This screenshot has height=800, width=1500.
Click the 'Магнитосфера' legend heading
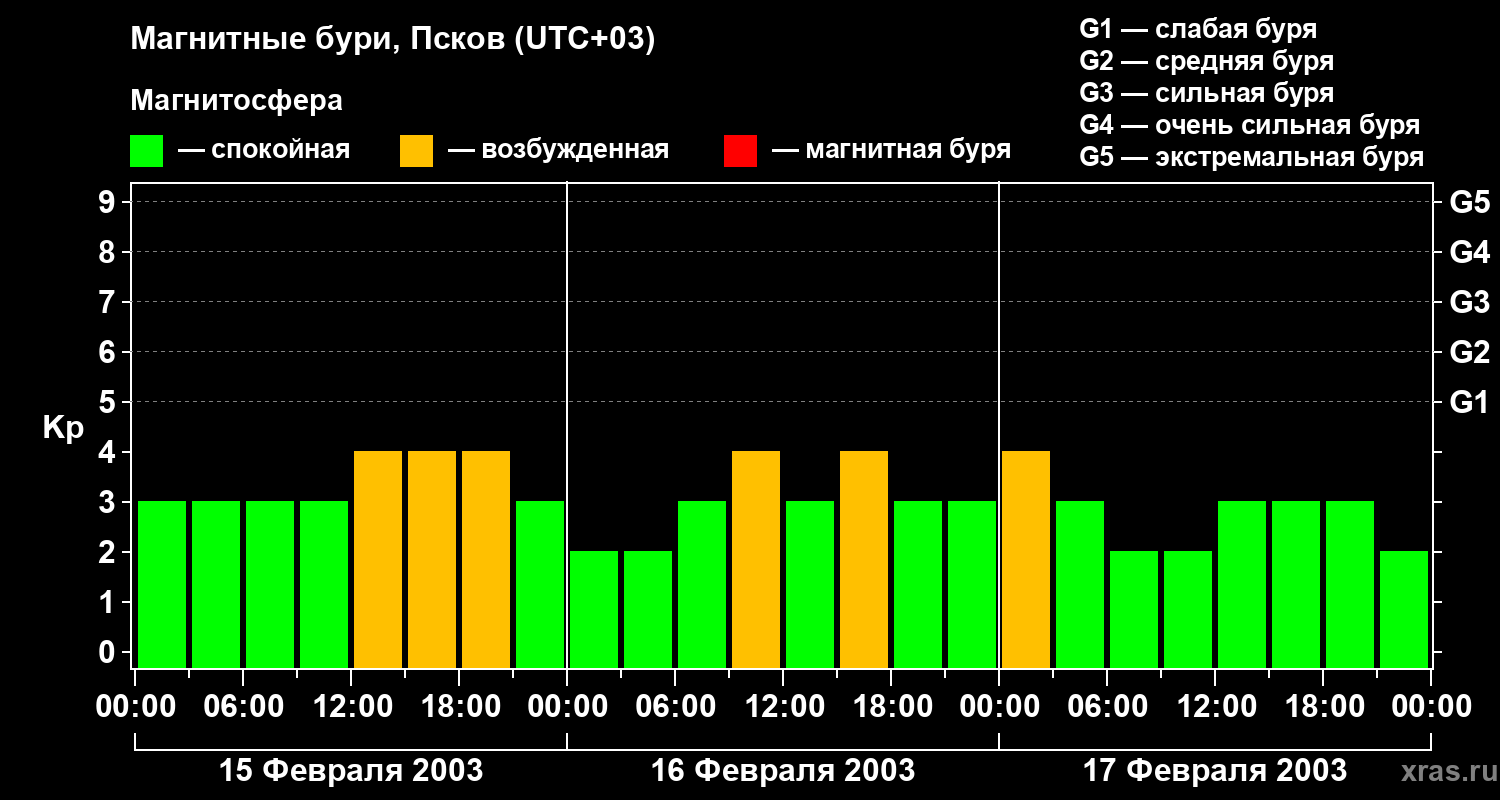click(x=236, y=101)
